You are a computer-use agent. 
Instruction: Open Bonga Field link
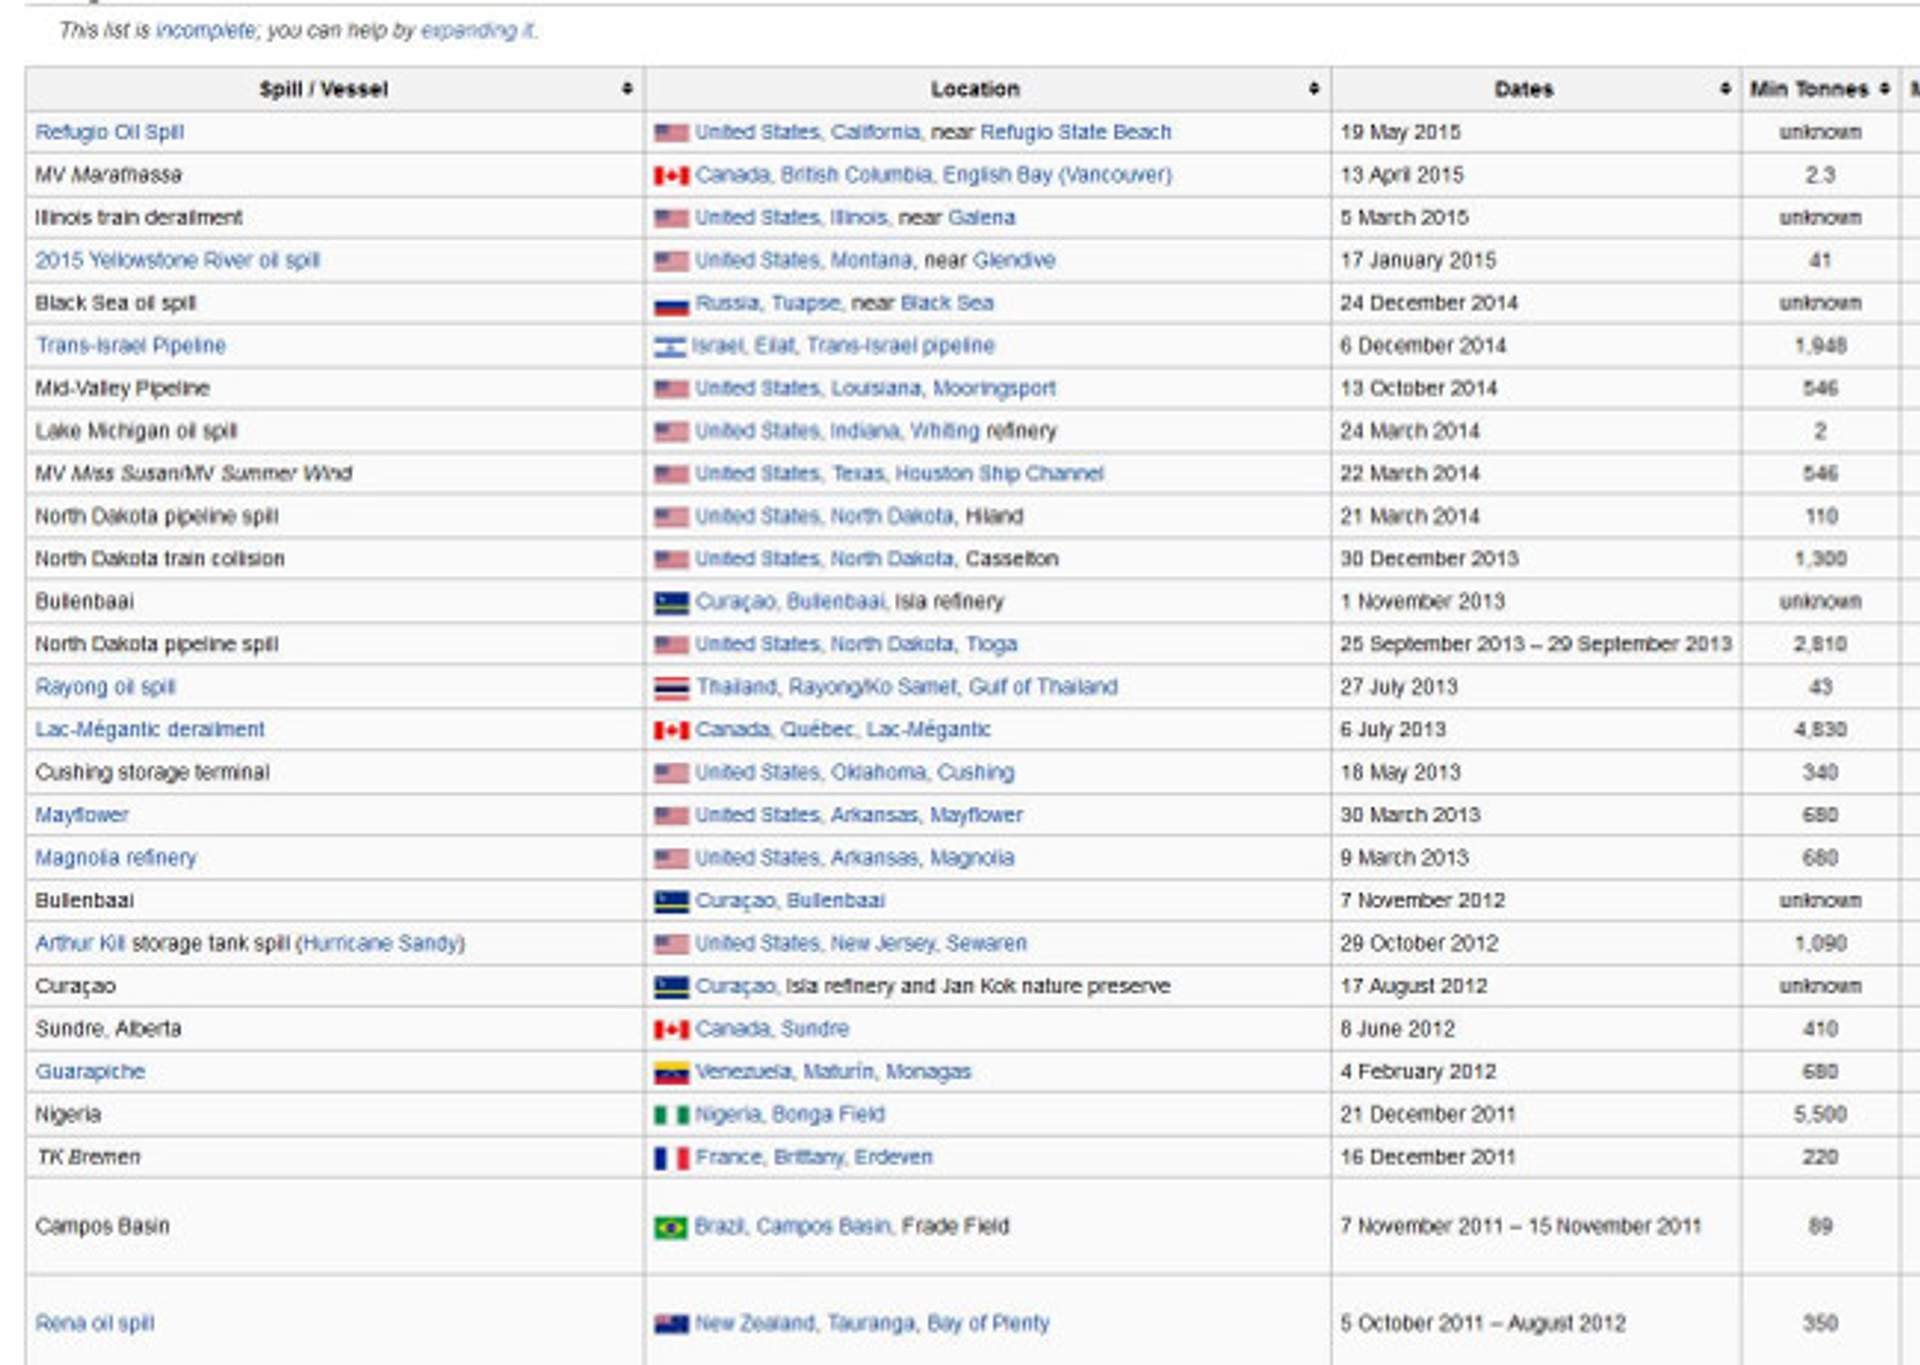click(x=828, y=1114)
